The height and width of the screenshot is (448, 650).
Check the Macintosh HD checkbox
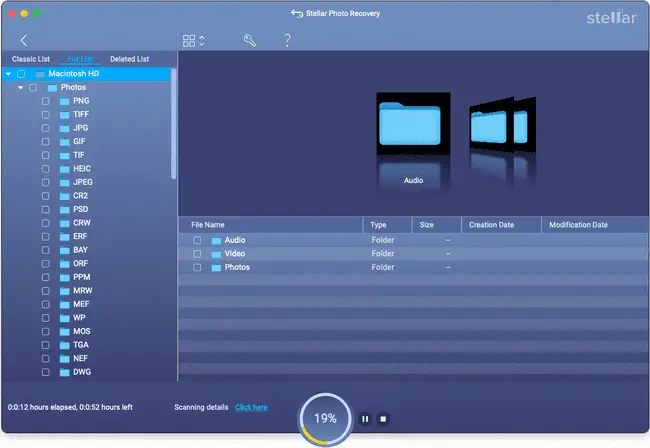21,74
